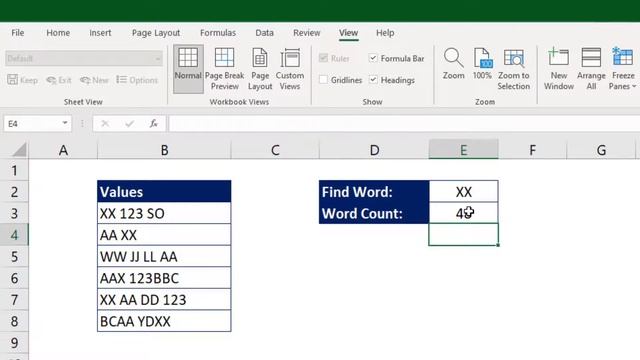This screenshot has width=640, height=360.
Task: Open the Home tab
Action: (58, 33)
